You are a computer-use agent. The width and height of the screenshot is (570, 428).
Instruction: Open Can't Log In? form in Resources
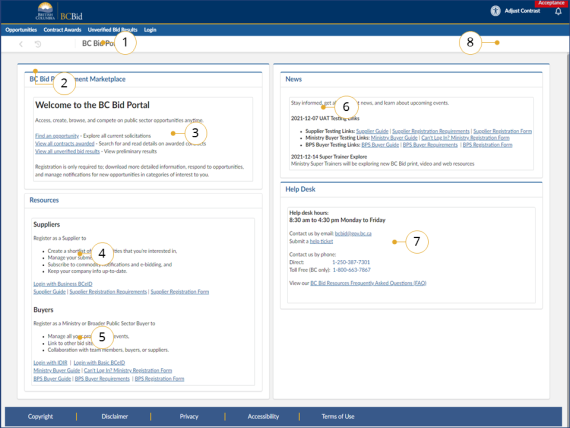(128, 370)
